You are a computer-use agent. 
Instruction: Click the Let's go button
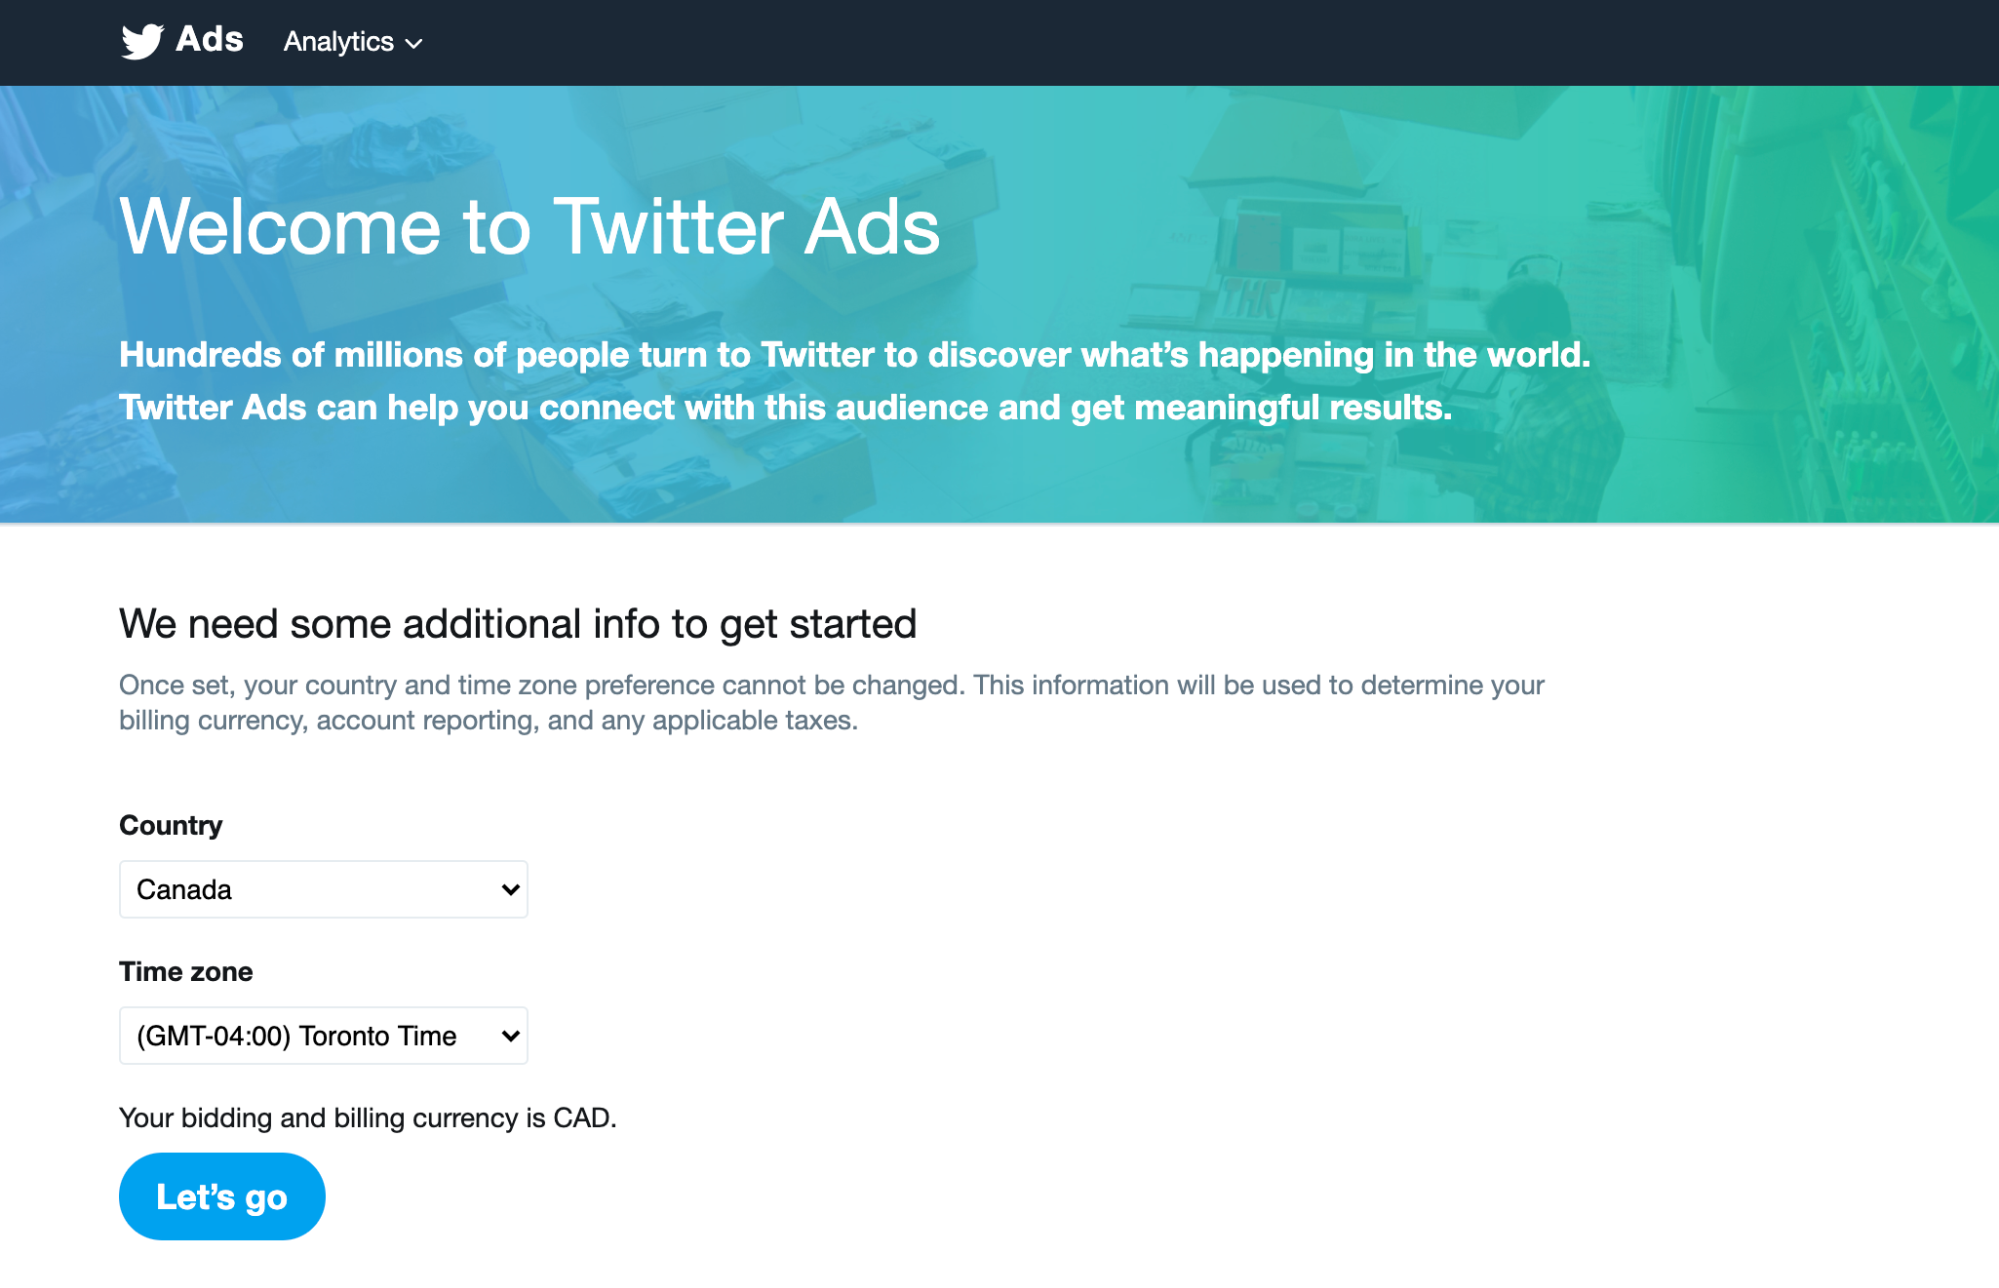222,1196
